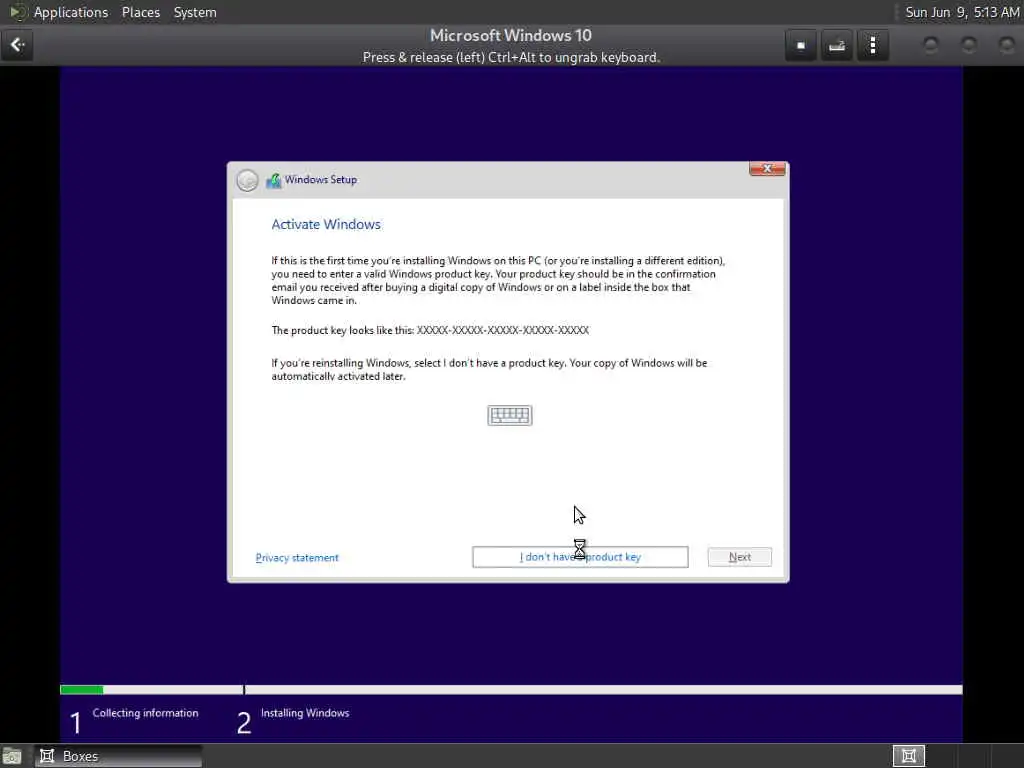The image size is (1024, 768).
Task: Click 'I don't have a product key'
Action: pos(580,557)
